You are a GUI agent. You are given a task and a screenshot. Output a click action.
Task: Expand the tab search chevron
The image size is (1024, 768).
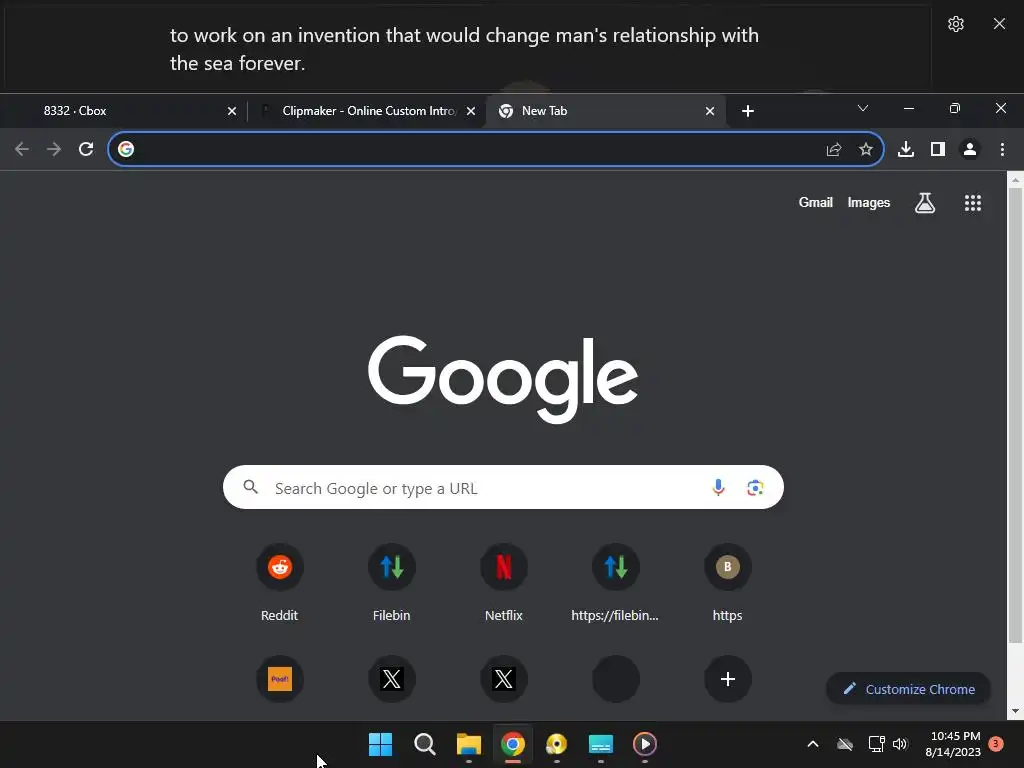tap(863, 108)
